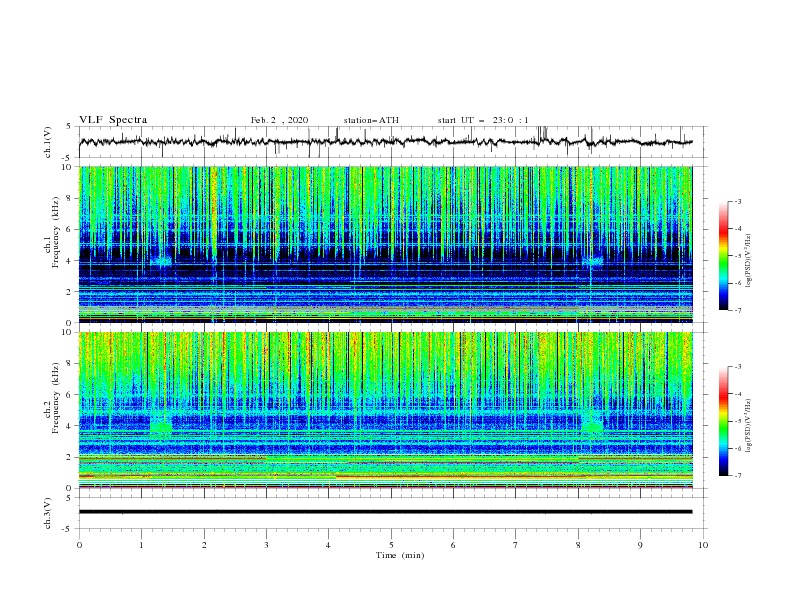792x612 pixels.
Task: Click the time axis tick label "4"
Action: (x=328, y=545)
